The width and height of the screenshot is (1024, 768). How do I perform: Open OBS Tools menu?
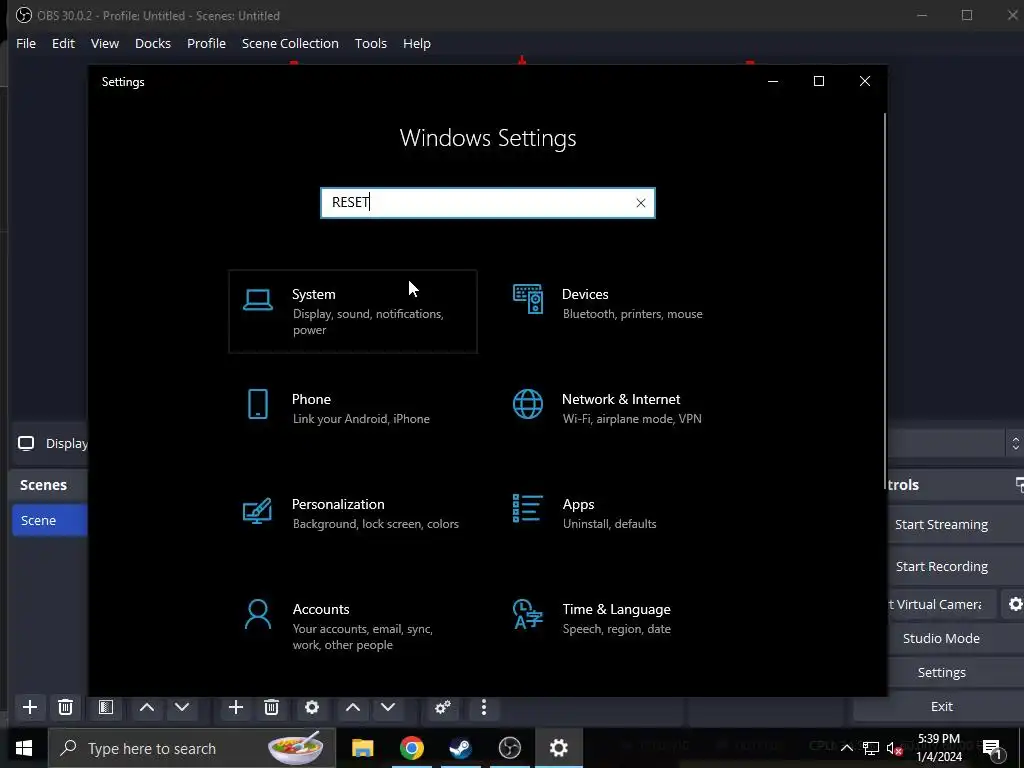point(371,43)
